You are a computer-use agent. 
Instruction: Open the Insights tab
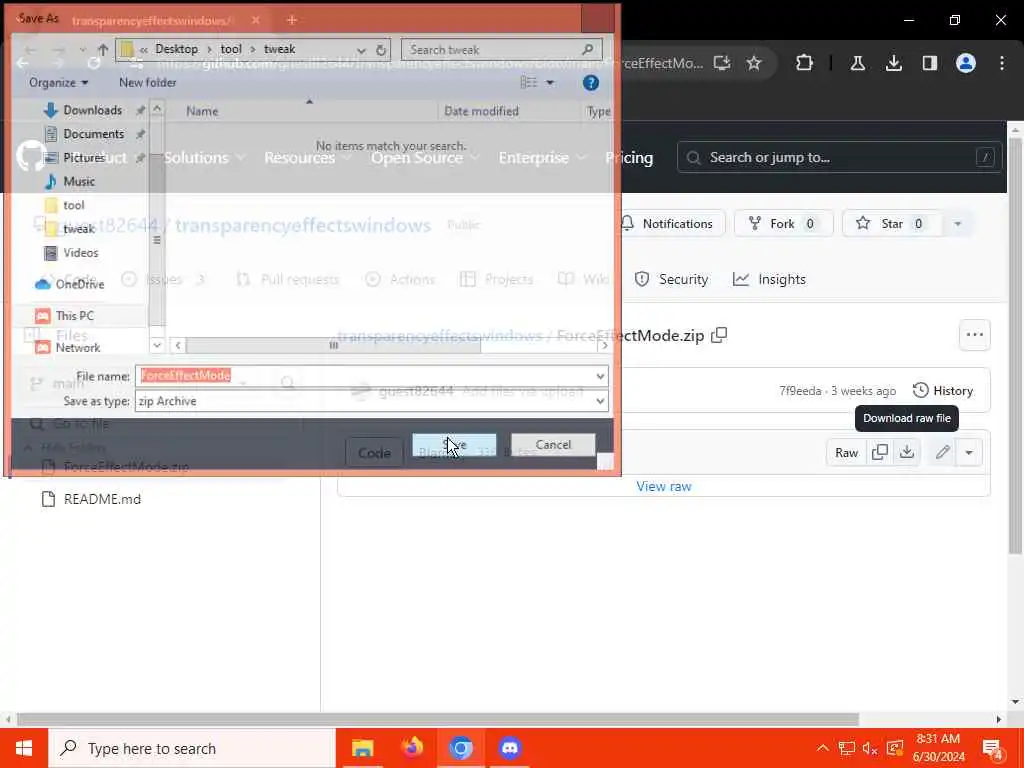[769, 280]
